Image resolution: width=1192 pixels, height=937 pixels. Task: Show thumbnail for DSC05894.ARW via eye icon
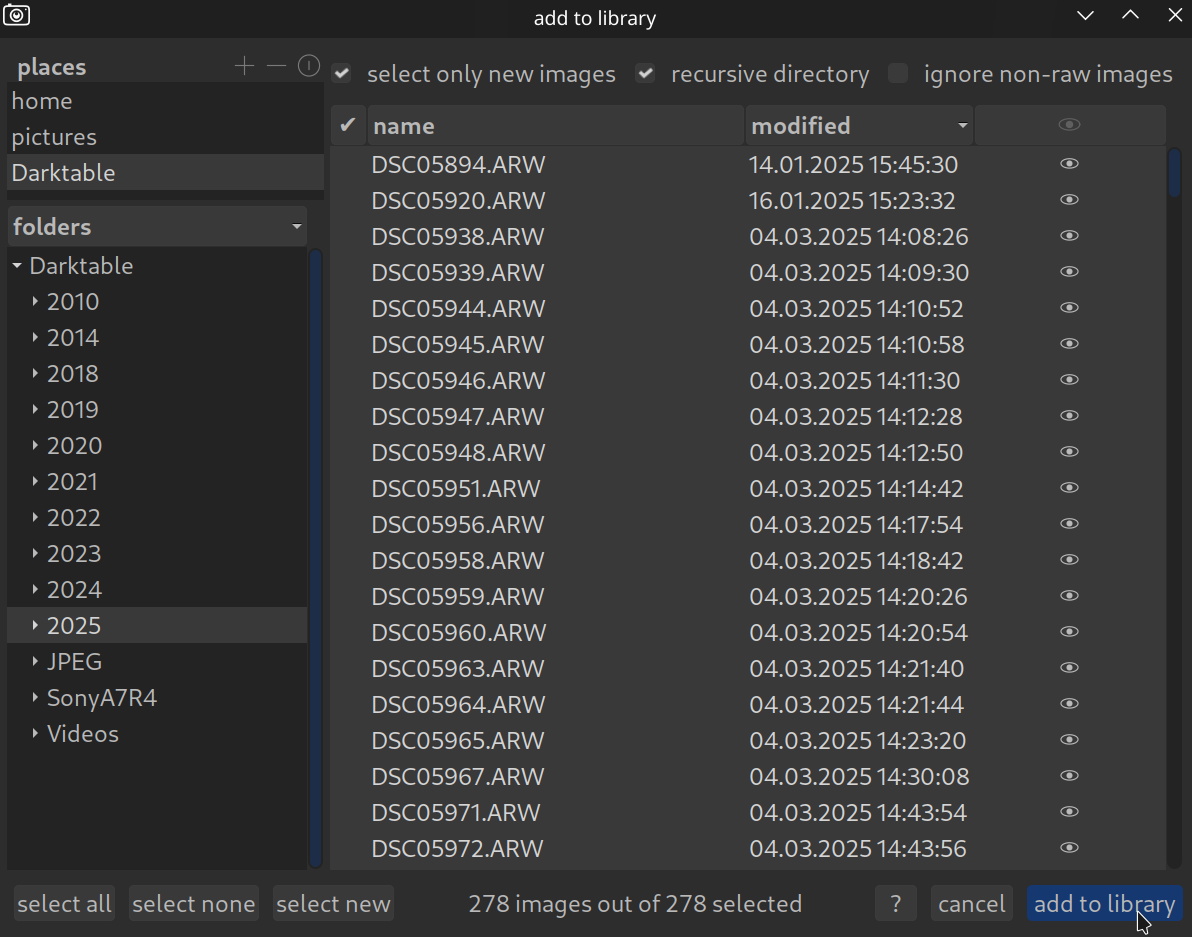(x=1069, y=164)
